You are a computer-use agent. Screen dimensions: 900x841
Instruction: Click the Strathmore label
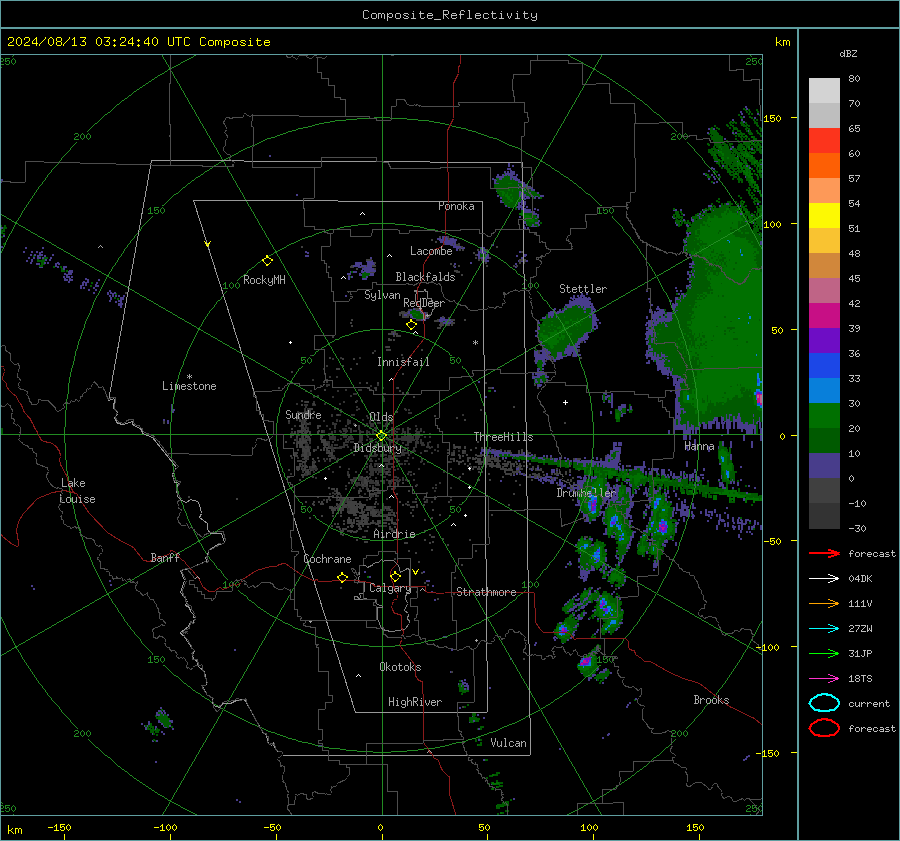click(486, 592)
